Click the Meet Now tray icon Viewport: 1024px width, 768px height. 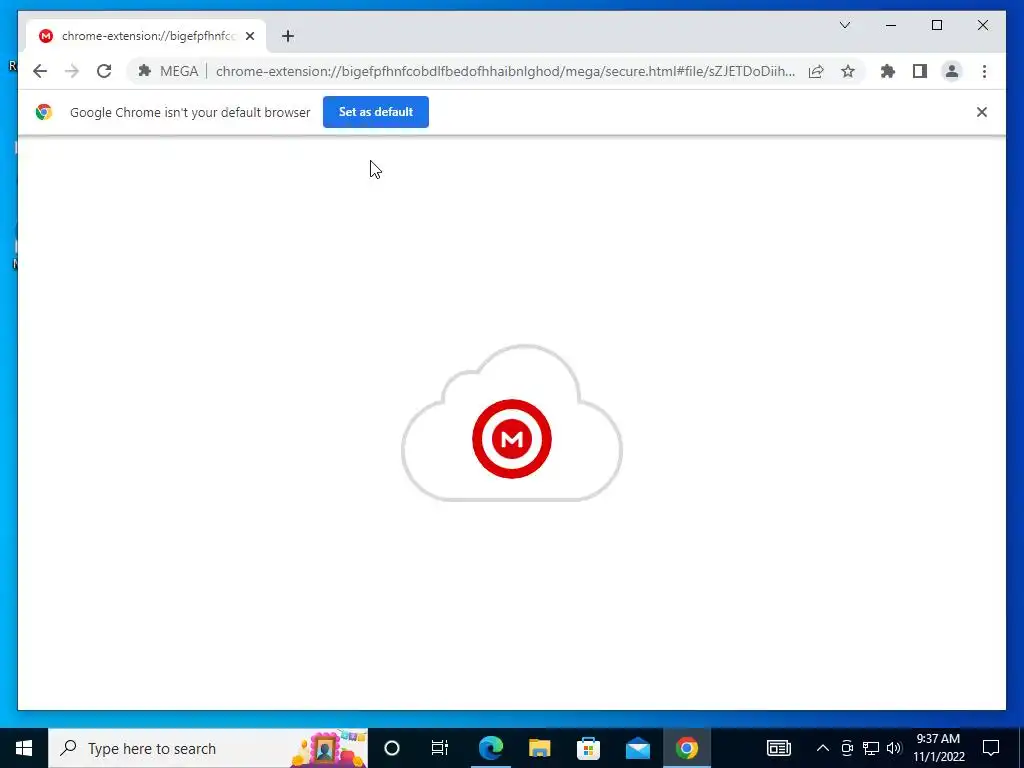(847, 748)
